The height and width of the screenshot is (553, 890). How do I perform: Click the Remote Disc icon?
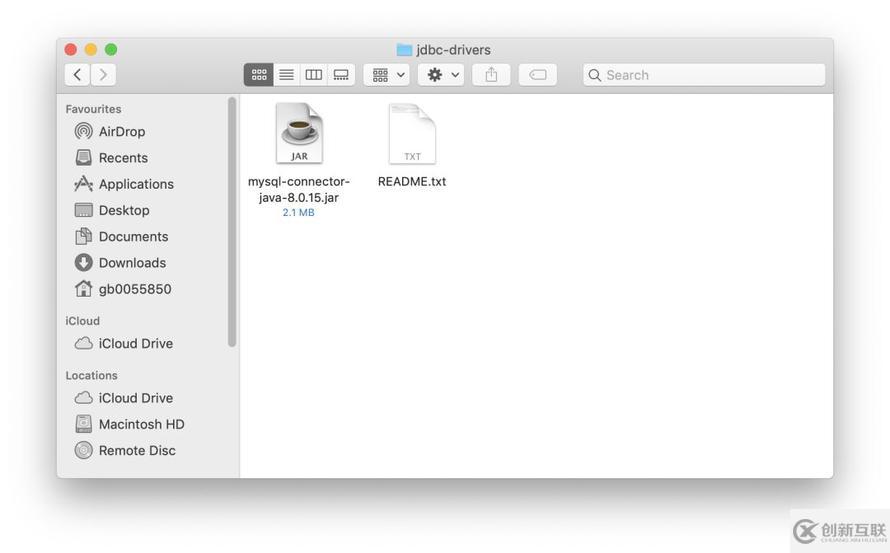click(x=83, y=450)
